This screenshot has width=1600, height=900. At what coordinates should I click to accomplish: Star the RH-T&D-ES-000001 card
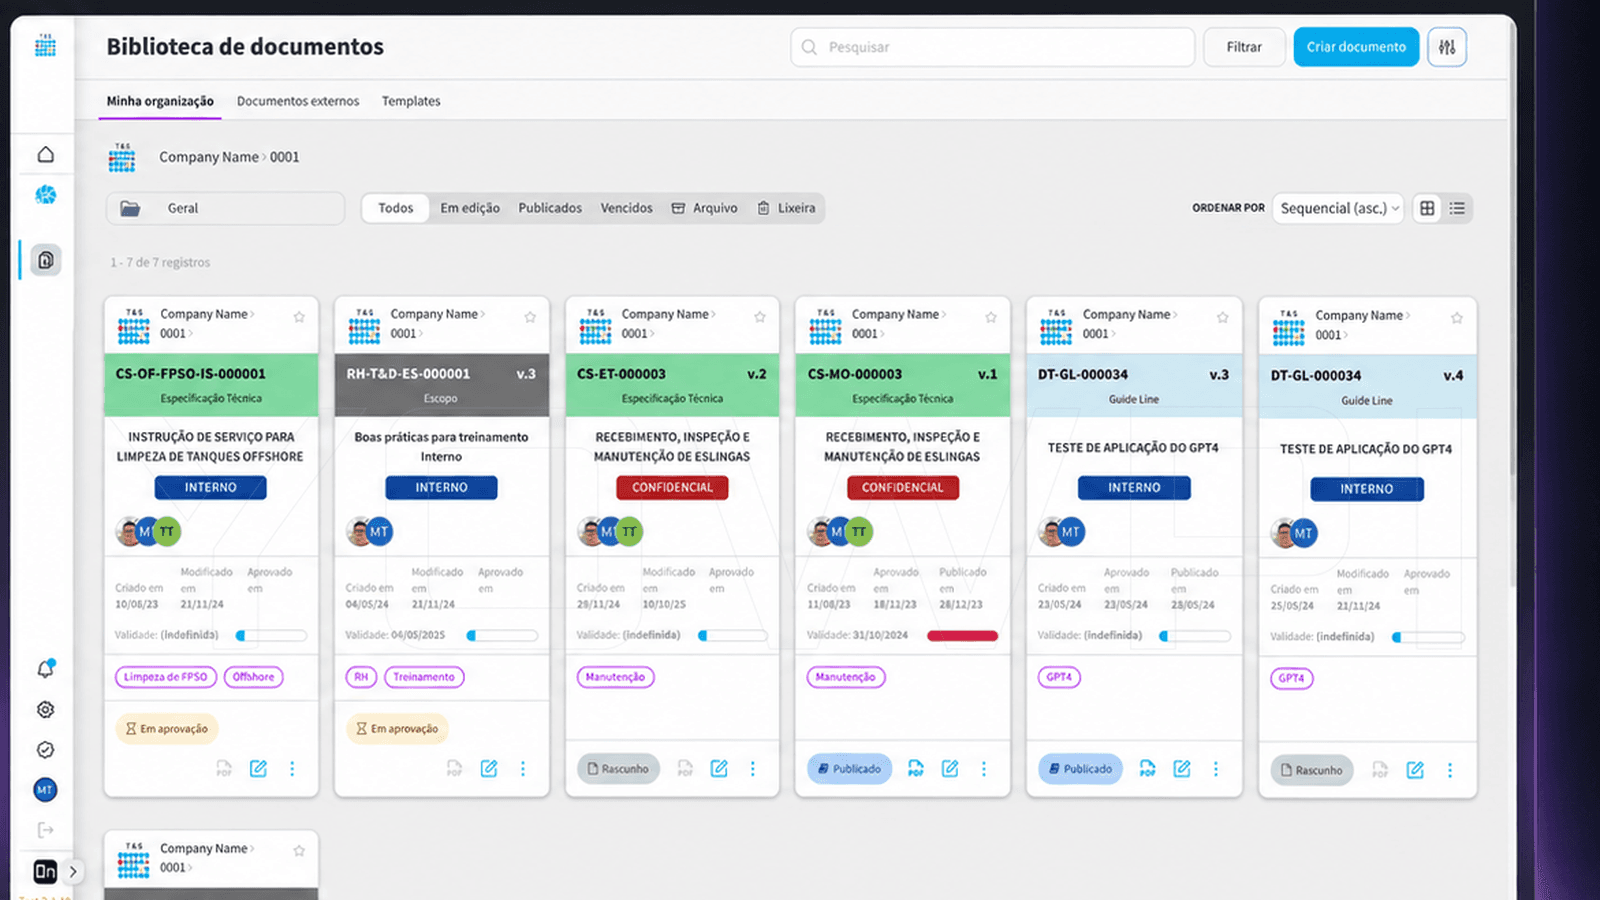[x=530, y=317]
